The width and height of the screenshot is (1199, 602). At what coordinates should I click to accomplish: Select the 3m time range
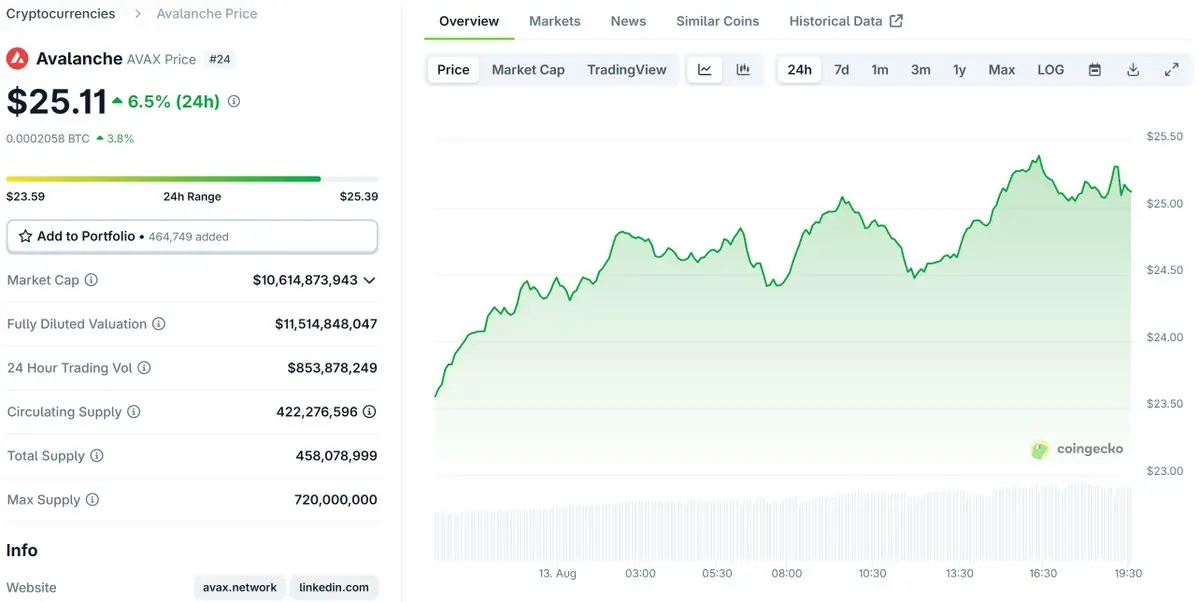[921, 70]
